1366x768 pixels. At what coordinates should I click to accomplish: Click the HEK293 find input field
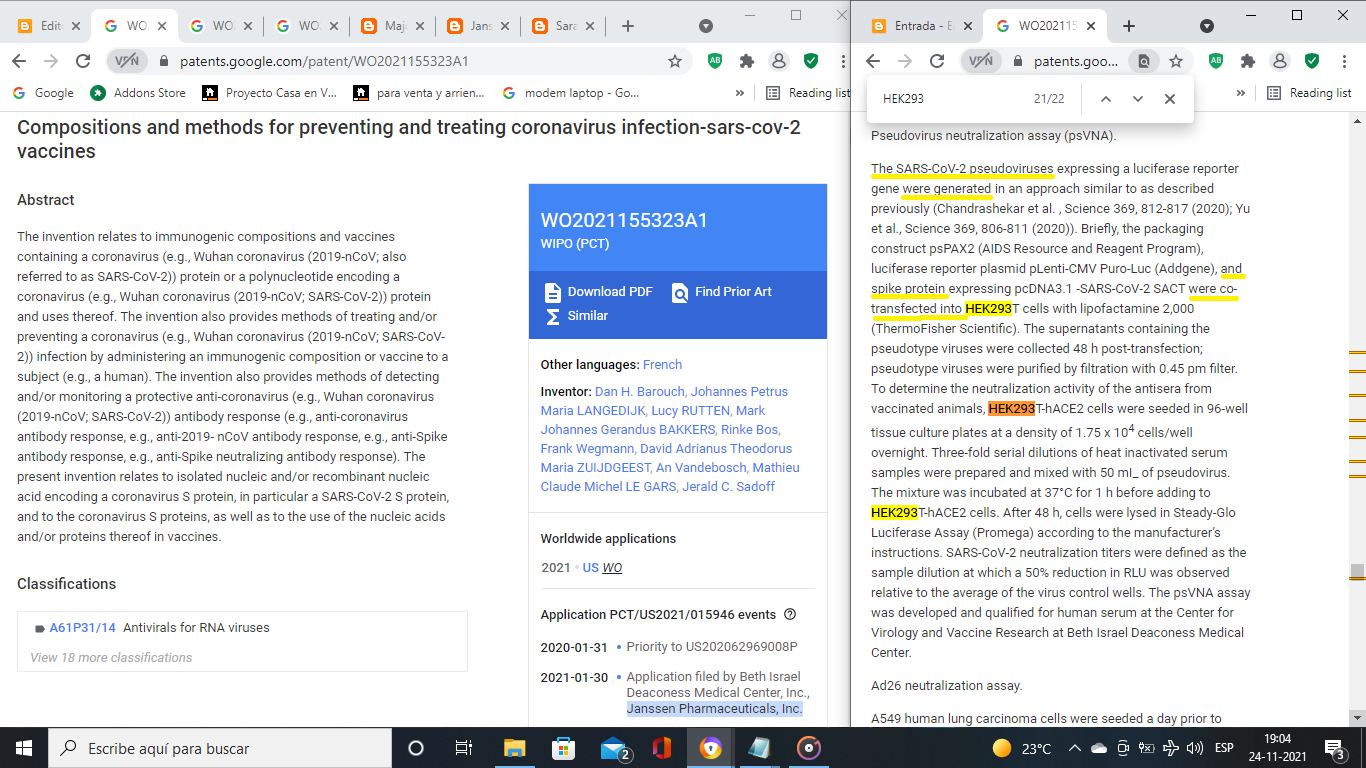point(950,99)
